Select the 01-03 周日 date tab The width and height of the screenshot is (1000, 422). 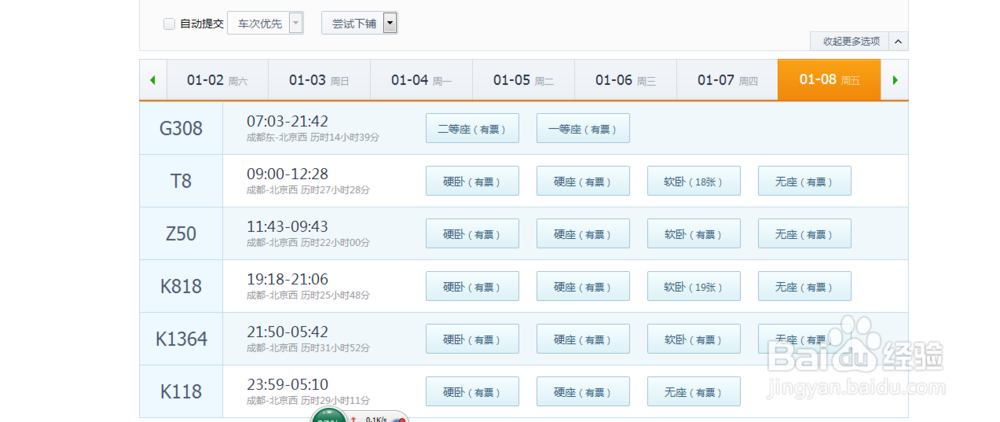coord(320,80)
